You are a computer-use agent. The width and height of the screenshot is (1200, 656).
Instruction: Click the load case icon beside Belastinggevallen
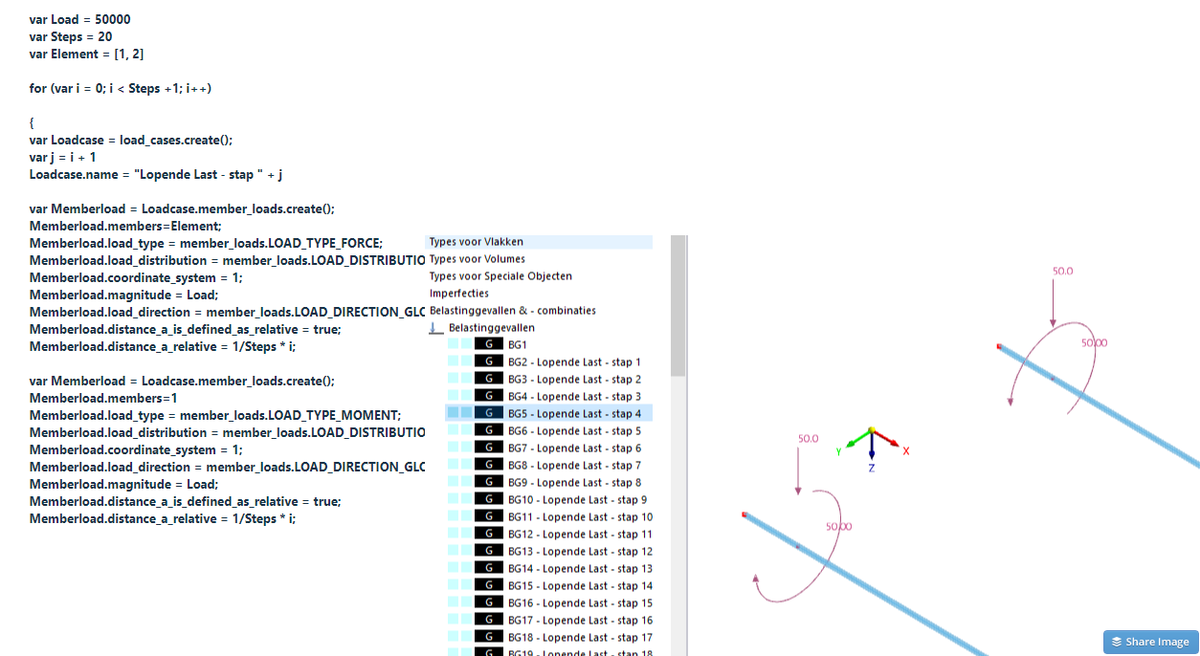pos(436,328)
